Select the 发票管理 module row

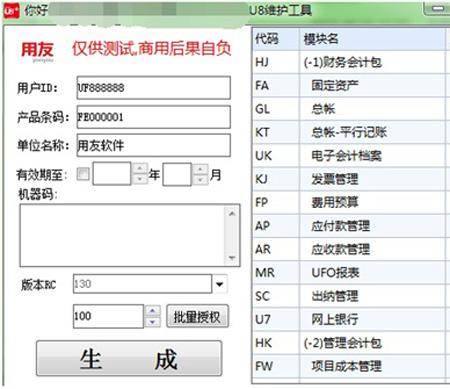[x=349, y=179]
